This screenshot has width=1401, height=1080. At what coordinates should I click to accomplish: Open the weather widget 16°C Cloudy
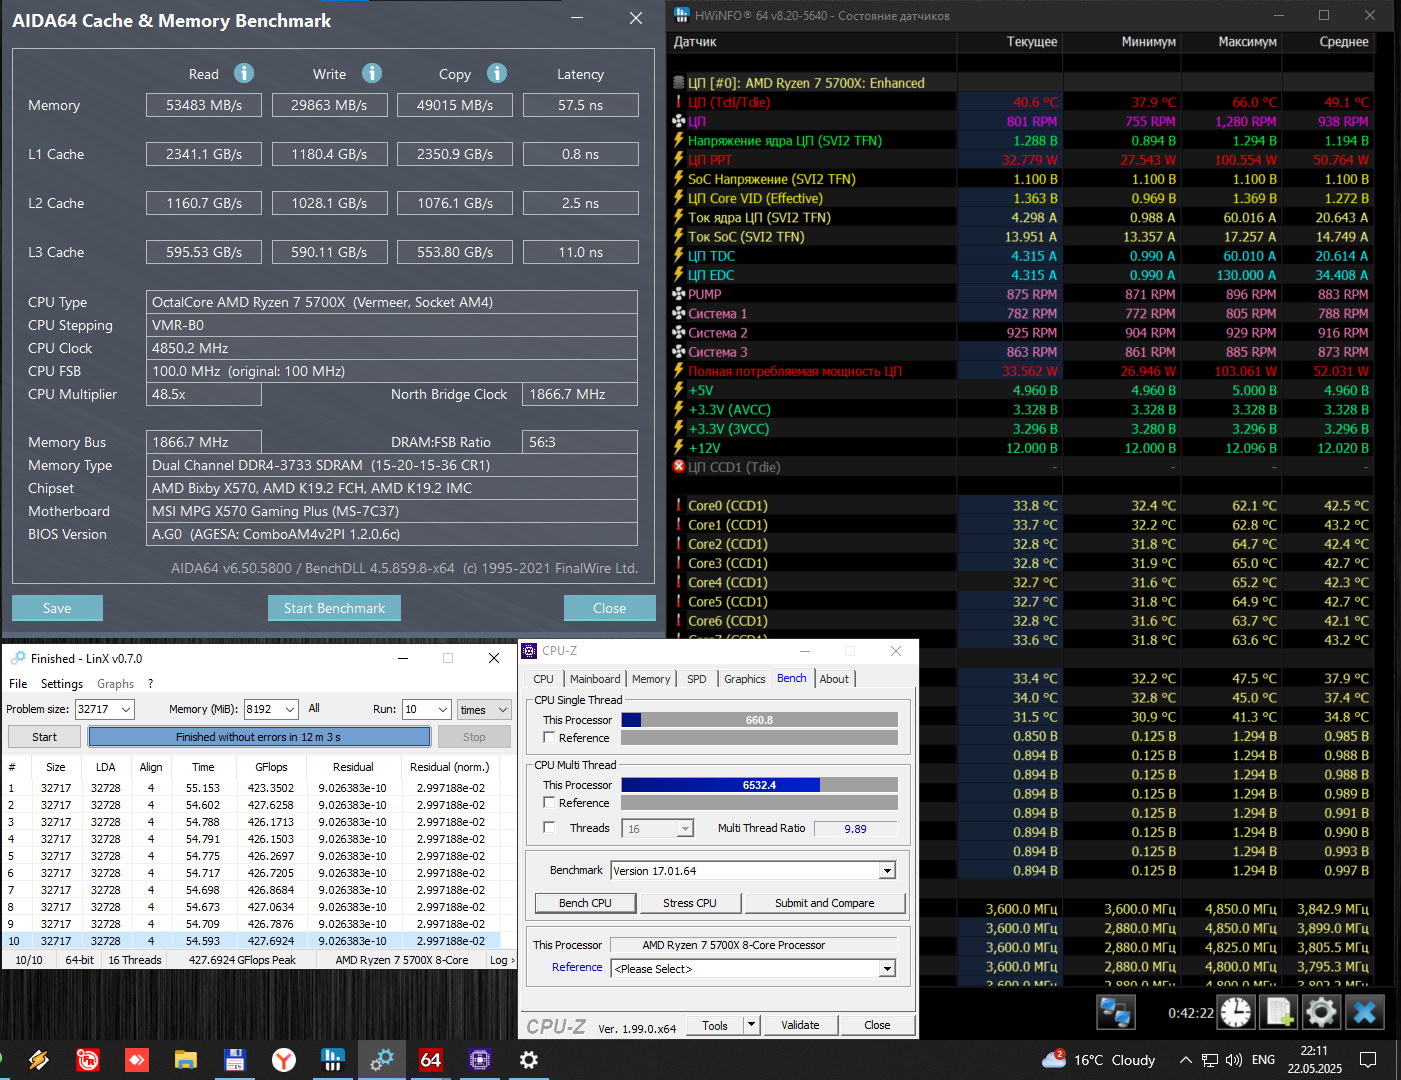[1098, 1060]
